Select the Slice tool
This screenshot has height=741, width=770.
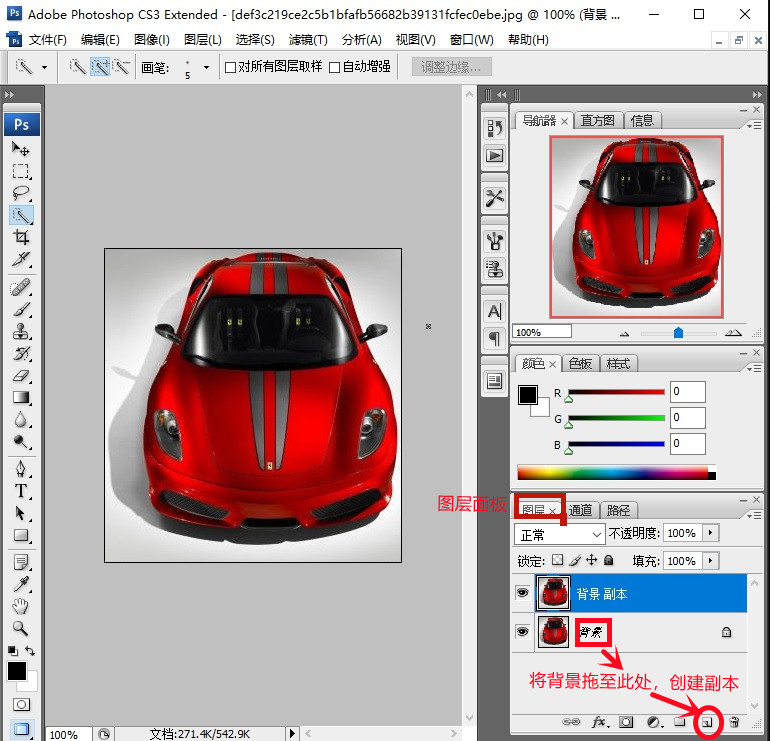[x=21, y=259]
